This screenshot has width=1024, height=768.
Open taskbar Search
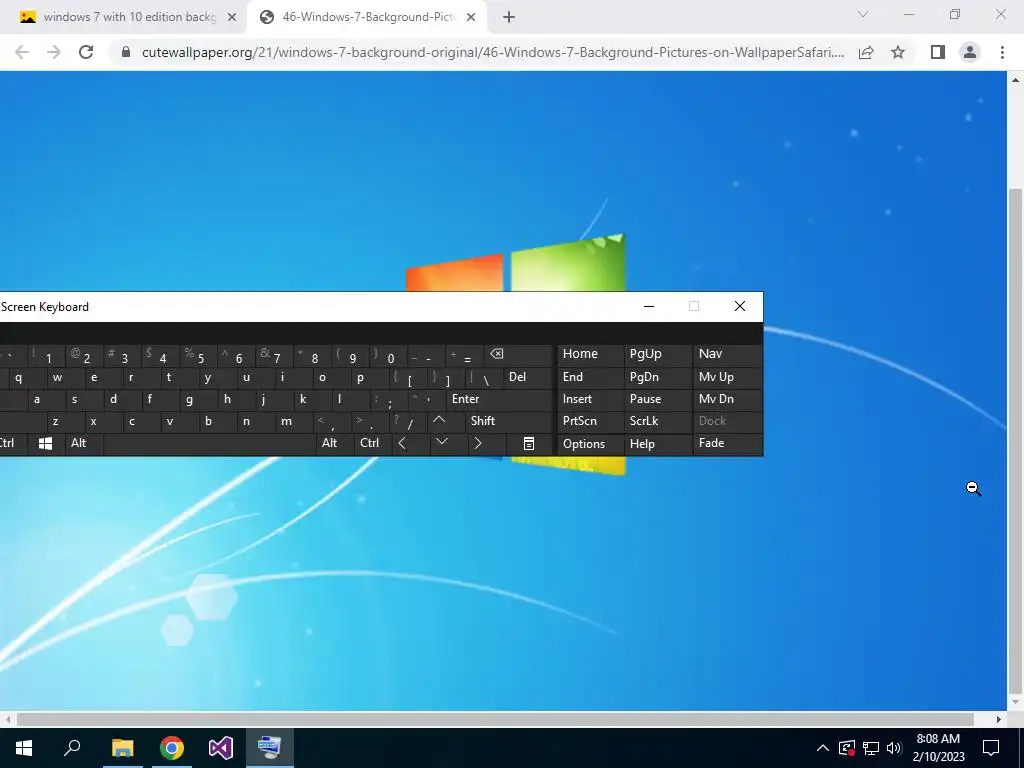(72, 748)
